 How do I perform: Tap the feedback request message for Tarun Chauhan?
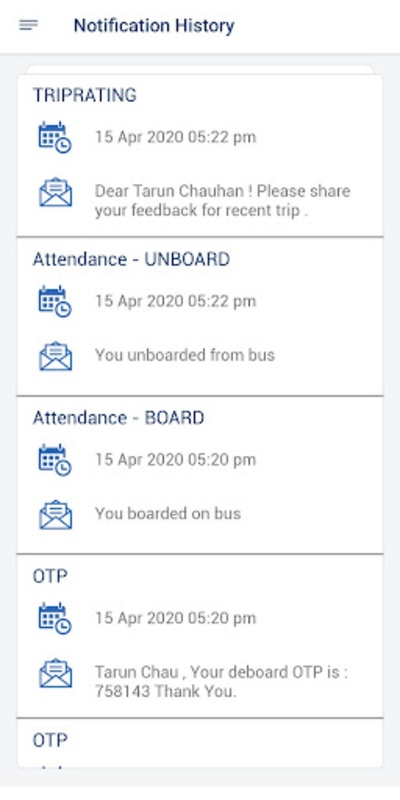point(222,201)
